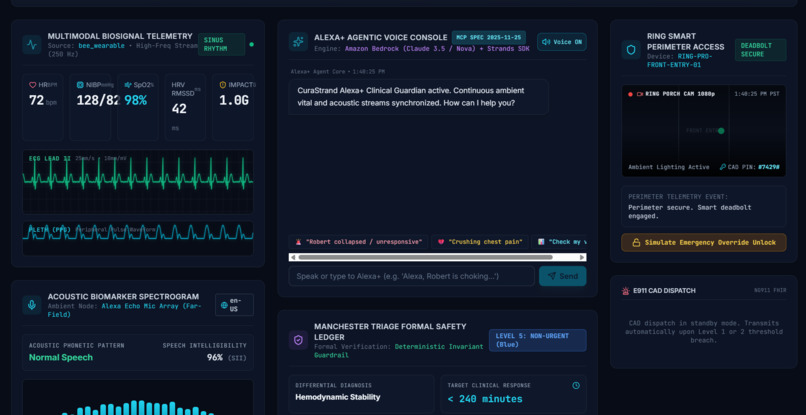This screenshot has width=806, height=415.
Task: Click the green status dot next to Sinus Rhythm
Action: [251, 45]
